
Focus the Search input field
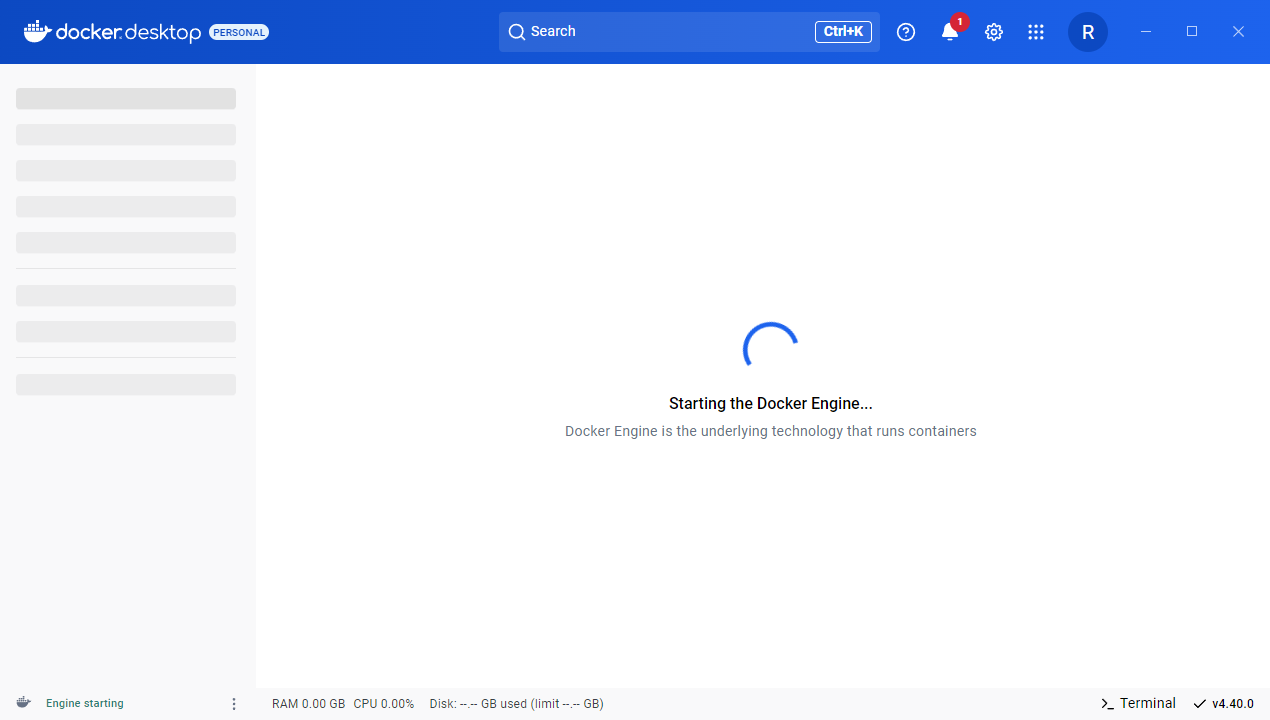(x=689, y=32)
